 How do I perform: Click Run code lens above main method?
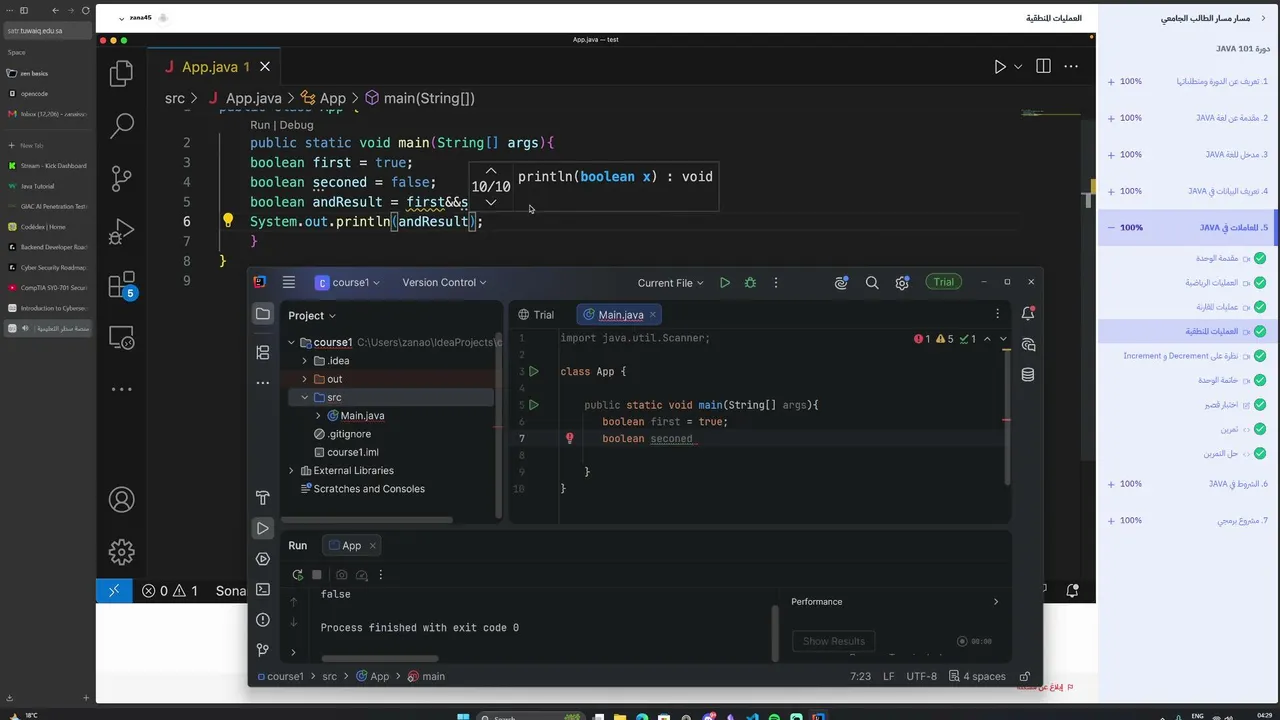click(x=260, y=125)
